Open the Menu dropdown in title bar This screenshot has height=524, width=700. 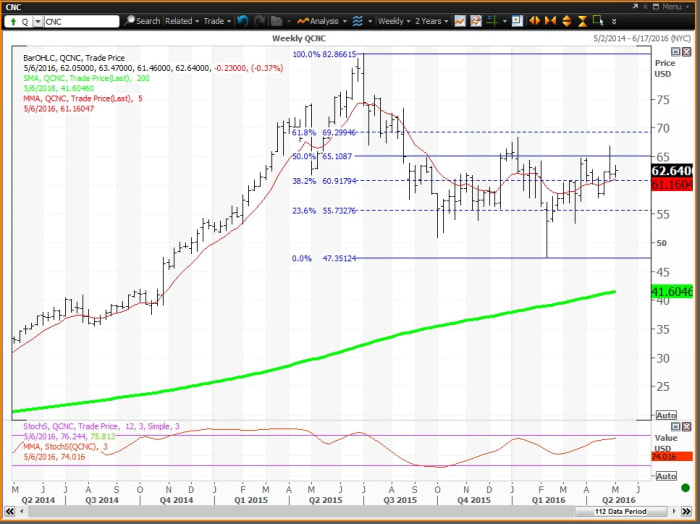pyautogui.click(x=675, y=7)
